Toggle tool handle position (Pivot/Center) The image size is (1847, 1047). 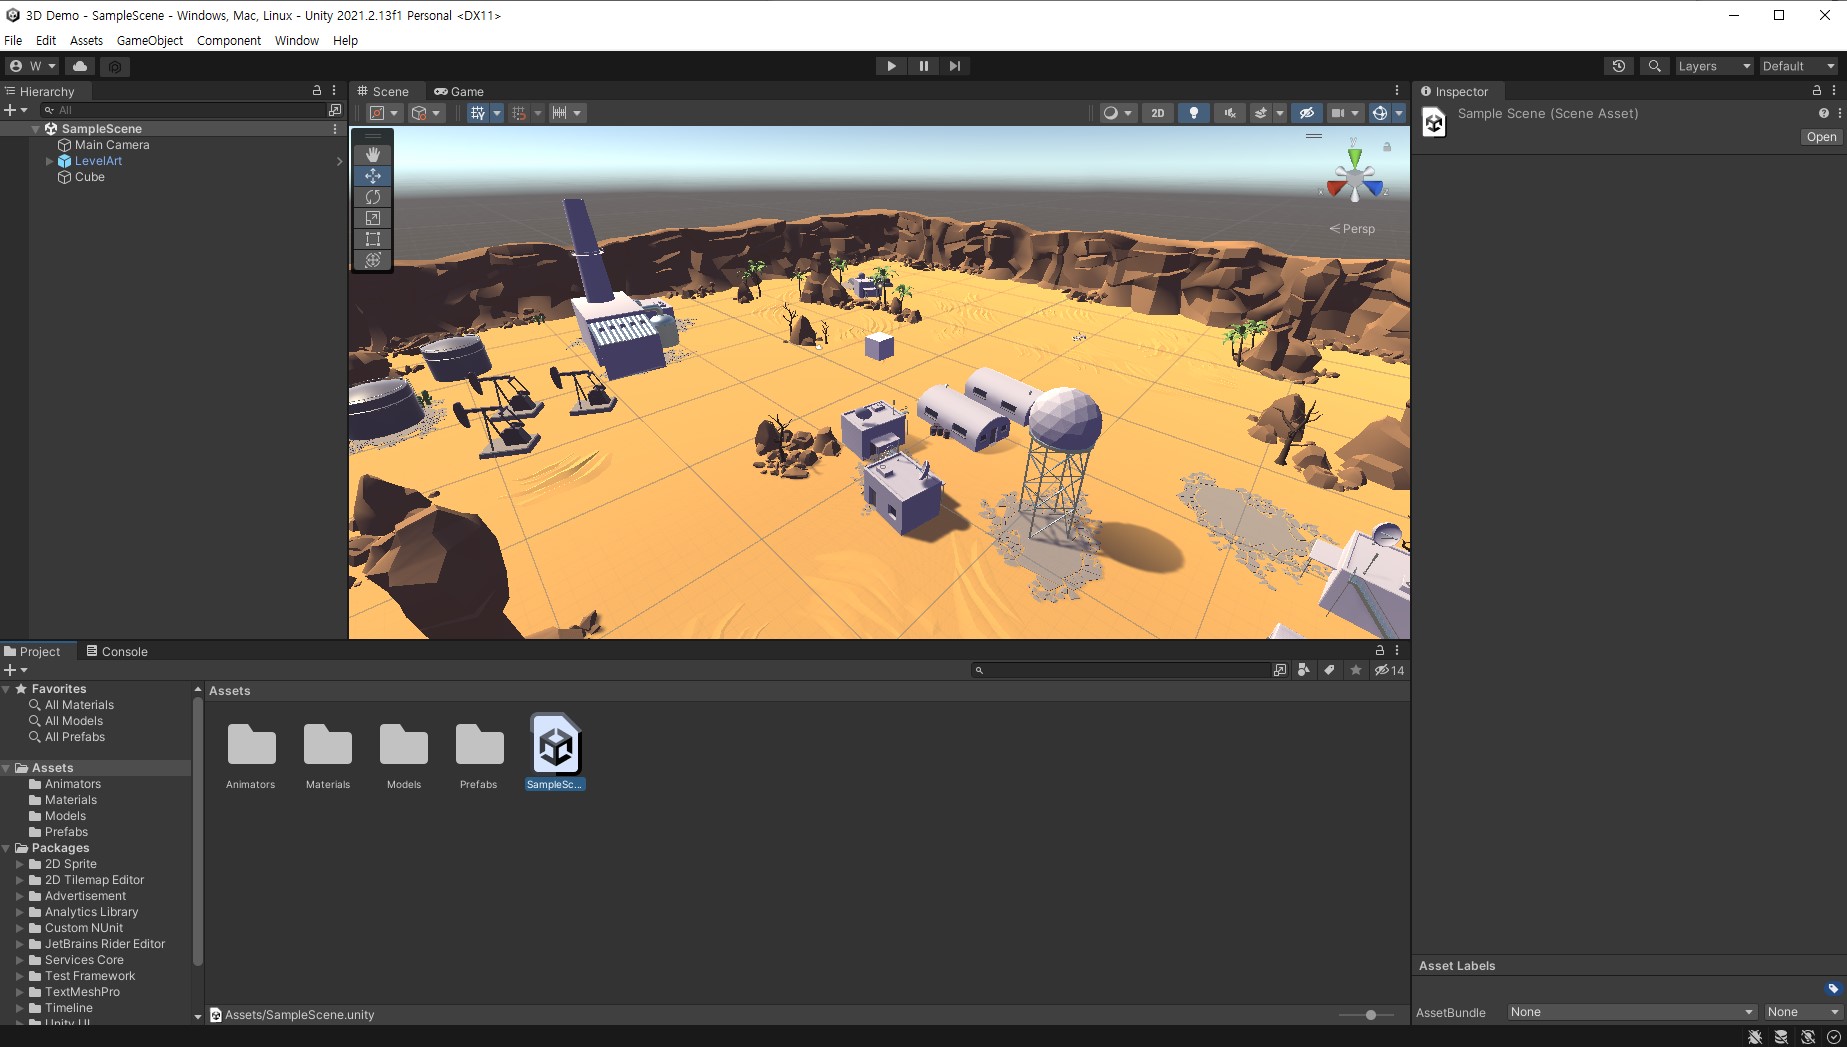384,113
